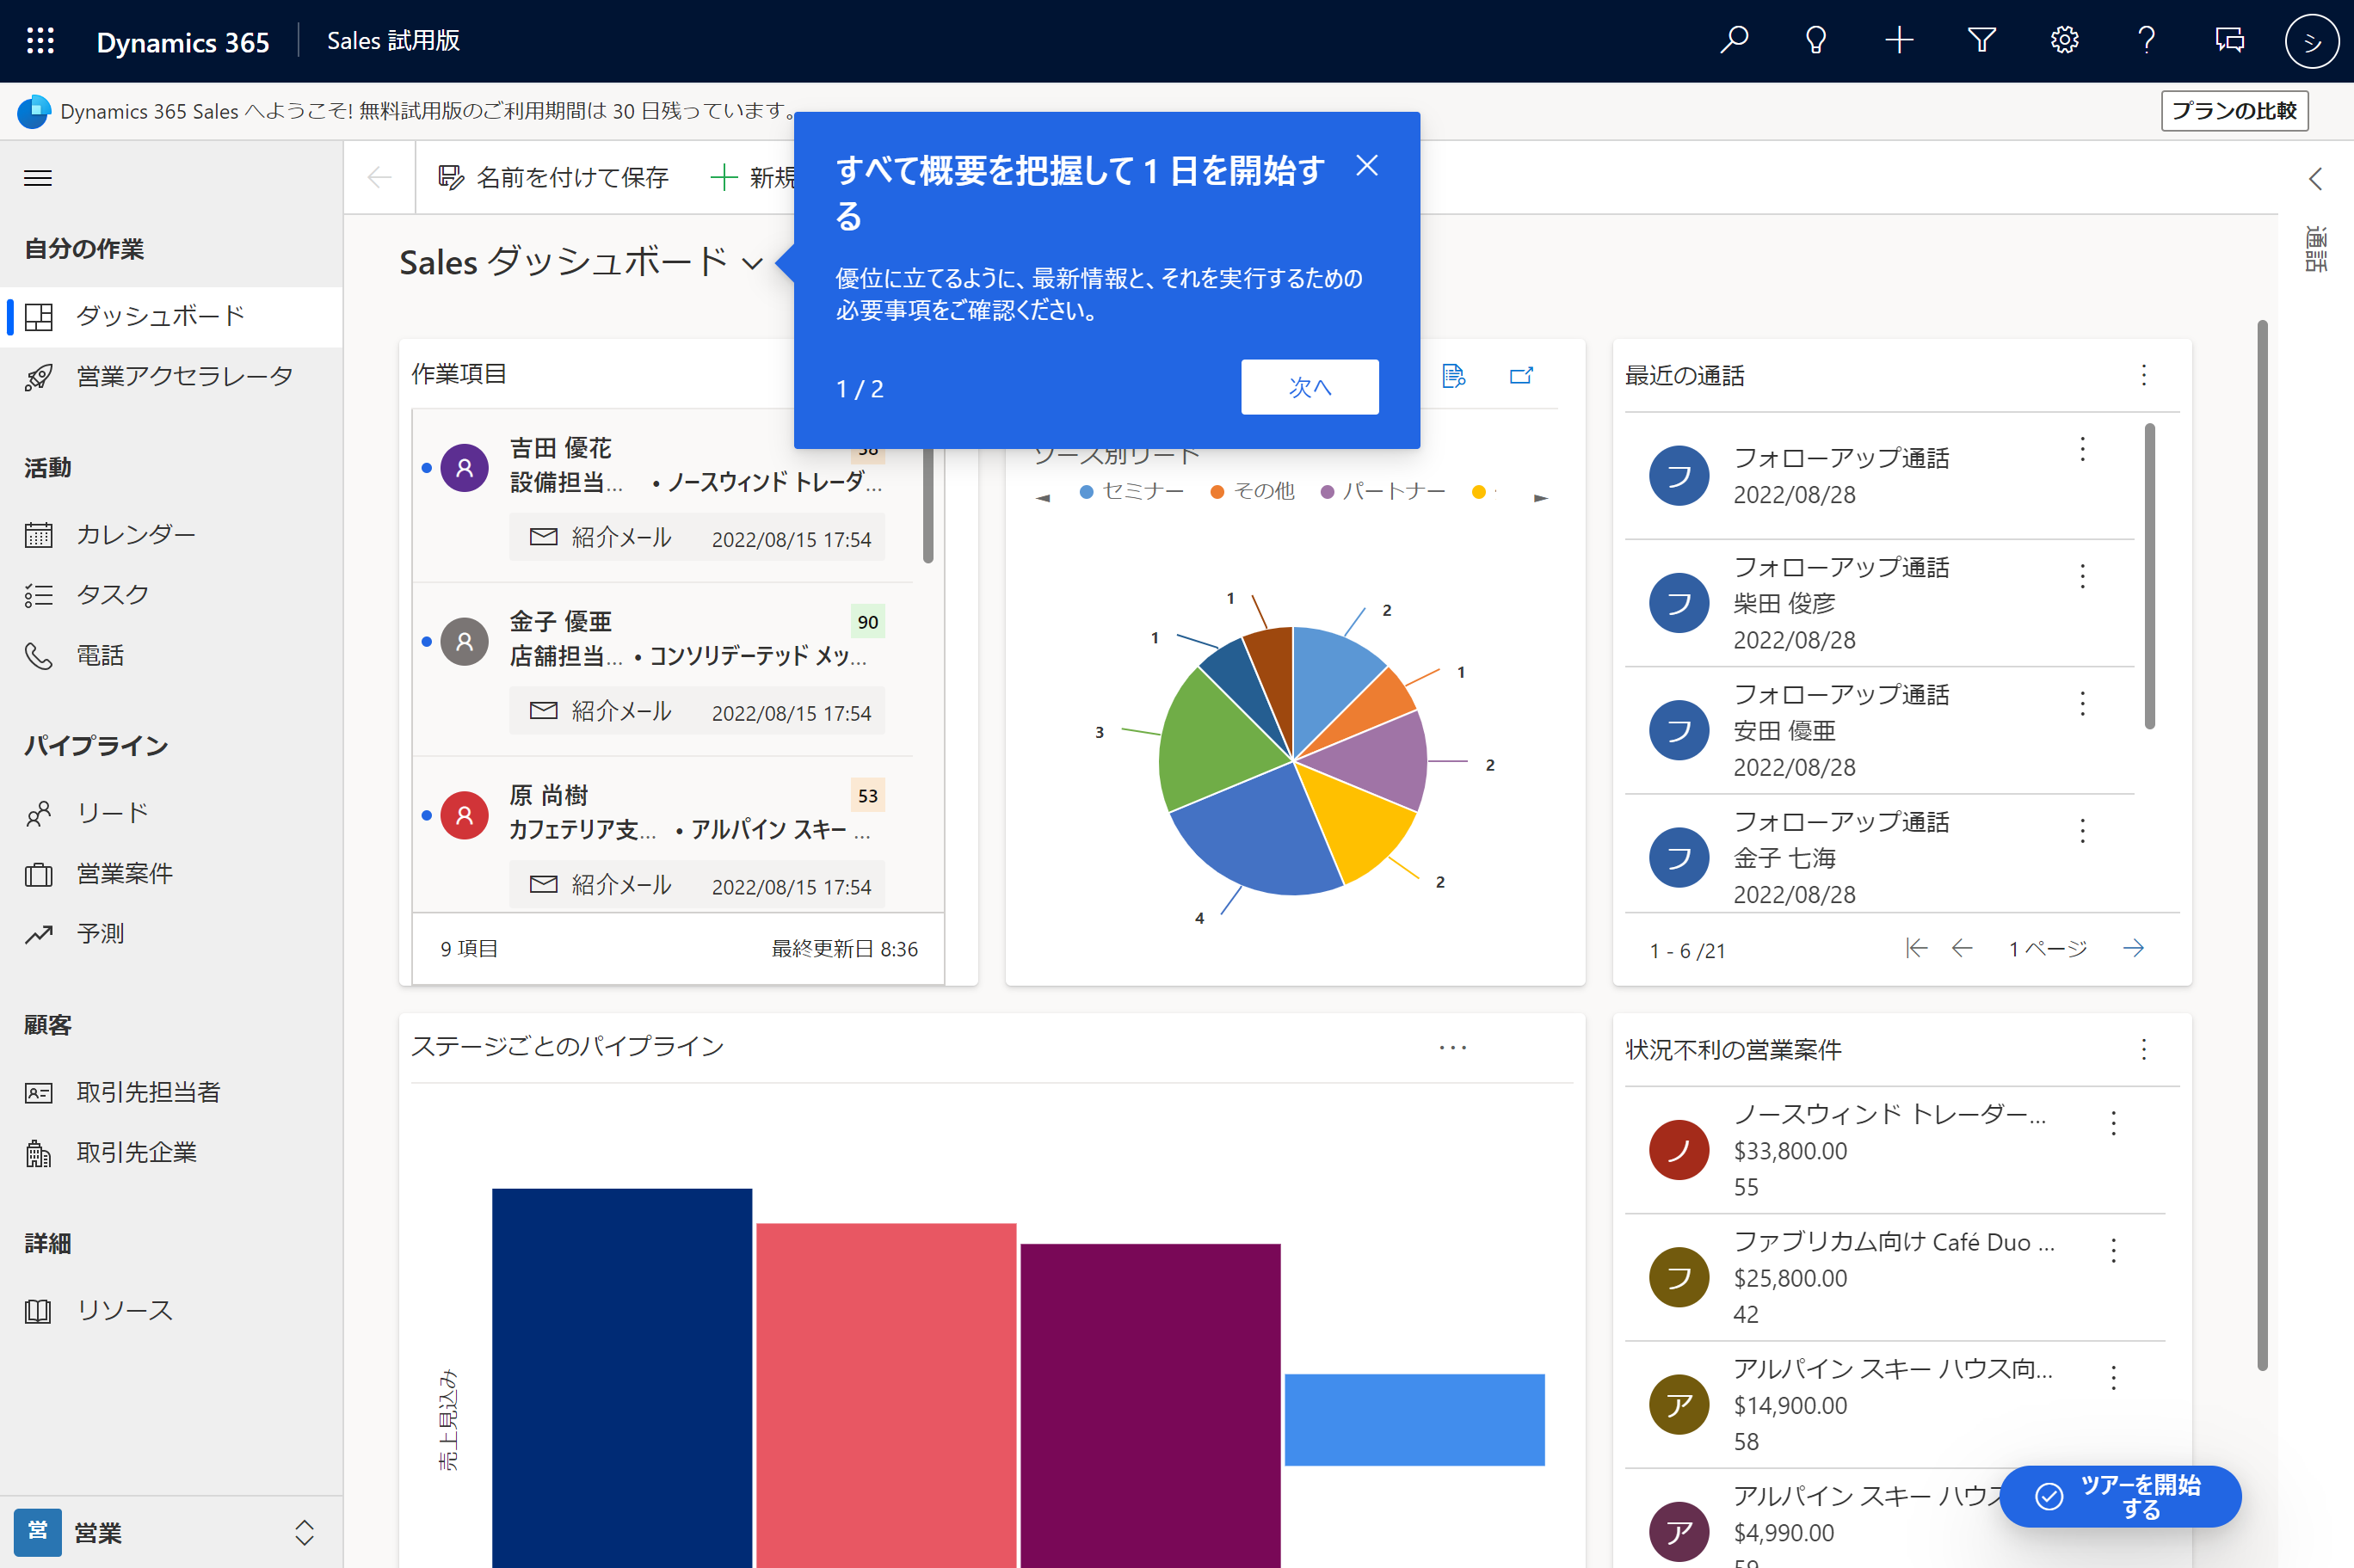Viewport: 2354px width, 1568px height.
Task: Open 状況不利の営業案件 more options
Action: (2143, 1049)
